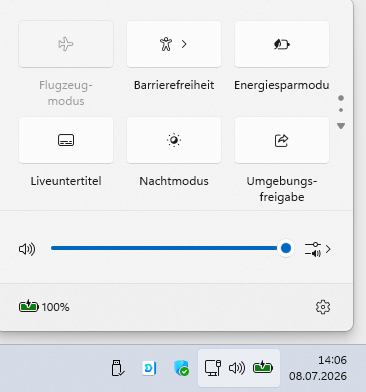Image resolution: width=366 pixels, height=392 pixels.
Task: Click the Energiesparmodus label text
Action: 282,85
